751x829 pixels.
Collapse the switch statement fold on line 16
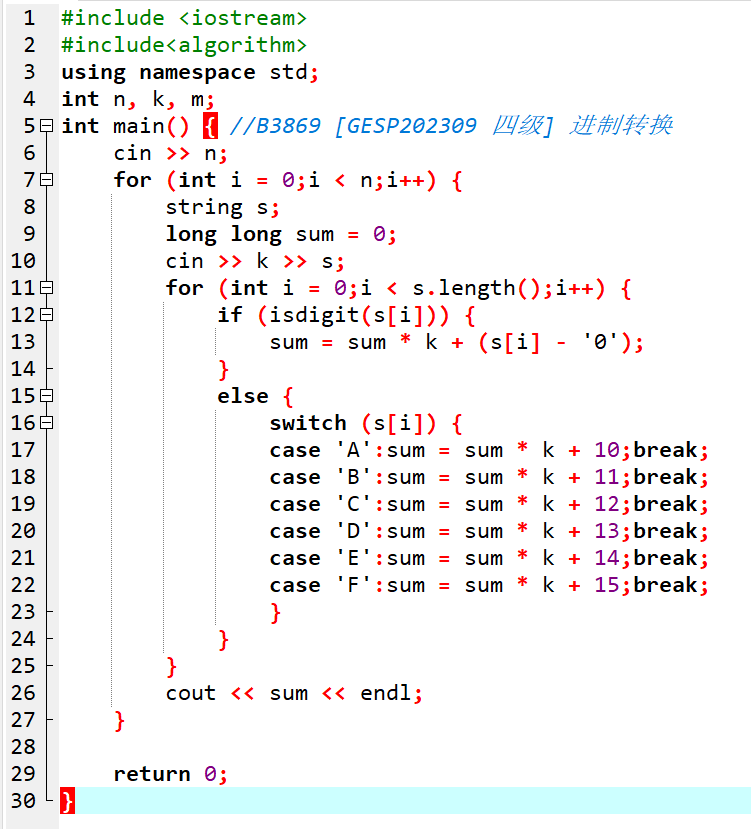click(46, 423)
